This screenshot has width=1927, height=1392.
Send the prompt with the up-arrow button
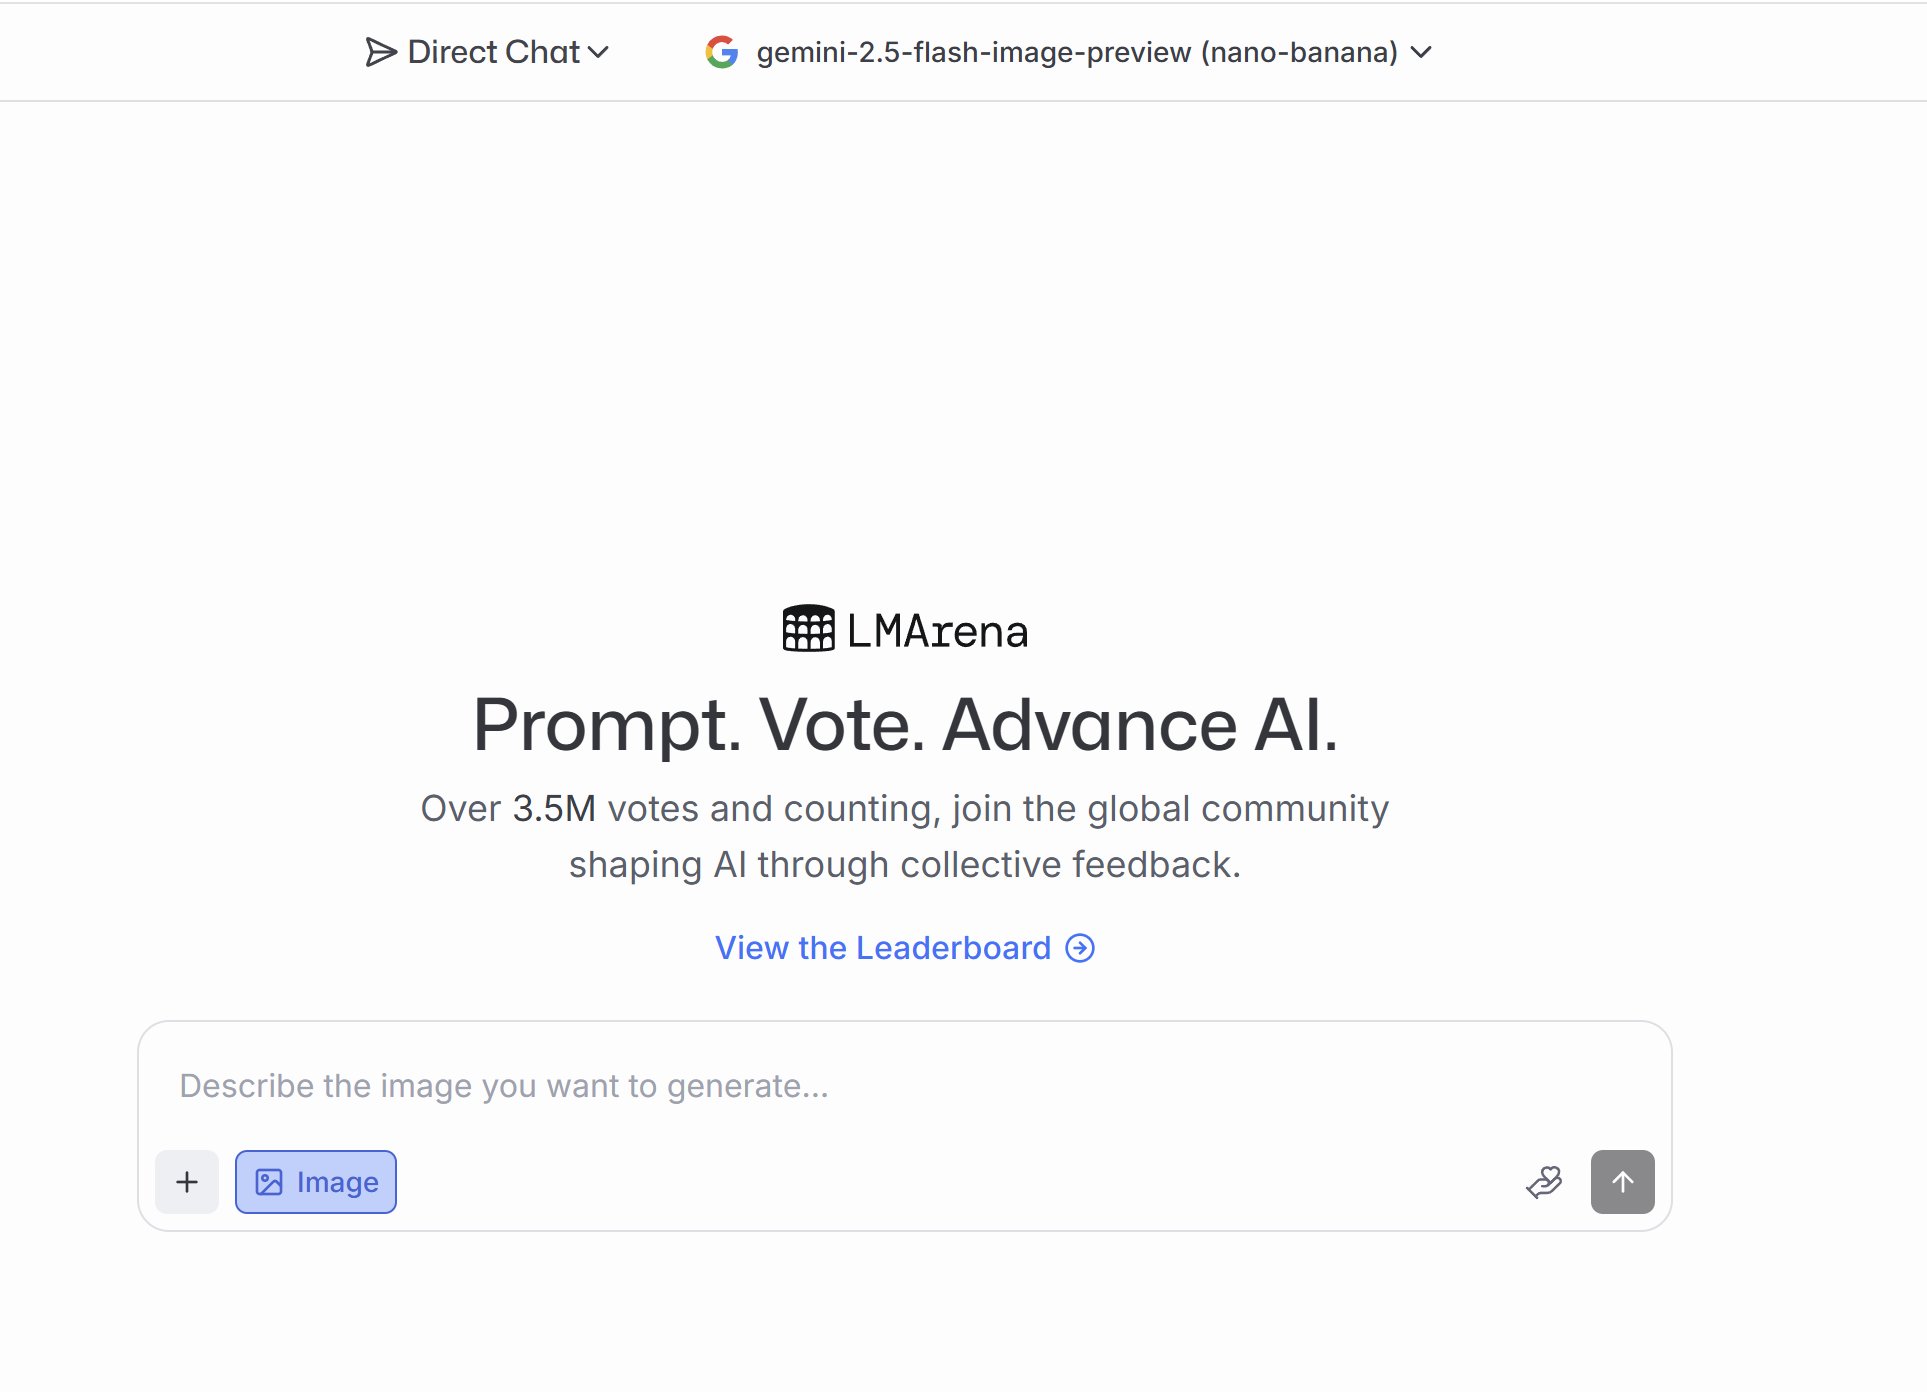(1622, 1182)
